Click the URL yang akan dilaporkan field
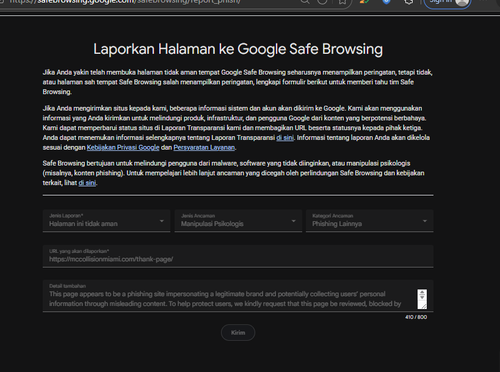500x372 pixels. pyautogui.click(x=238, y=256)
